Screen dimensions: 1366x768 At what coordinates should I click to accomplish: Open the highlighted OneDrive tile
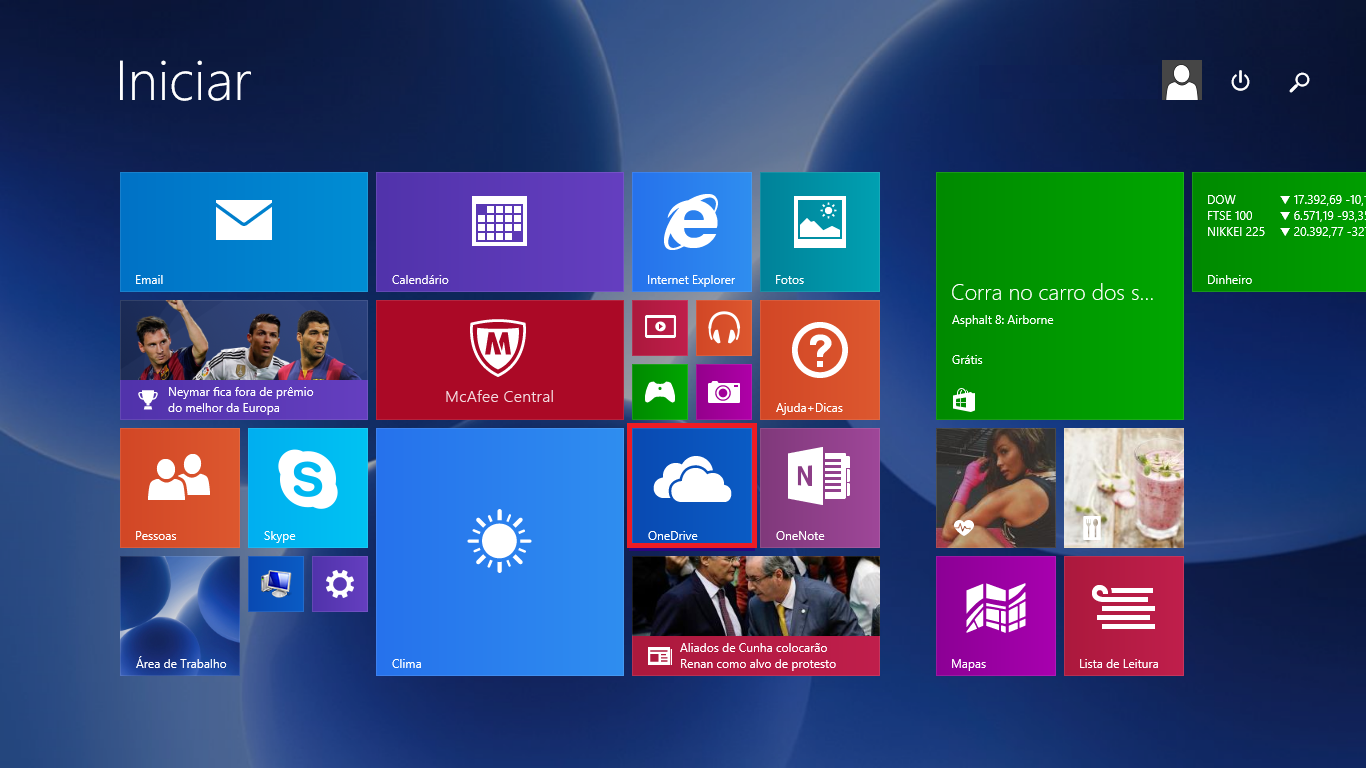click(x=691, y=487)
